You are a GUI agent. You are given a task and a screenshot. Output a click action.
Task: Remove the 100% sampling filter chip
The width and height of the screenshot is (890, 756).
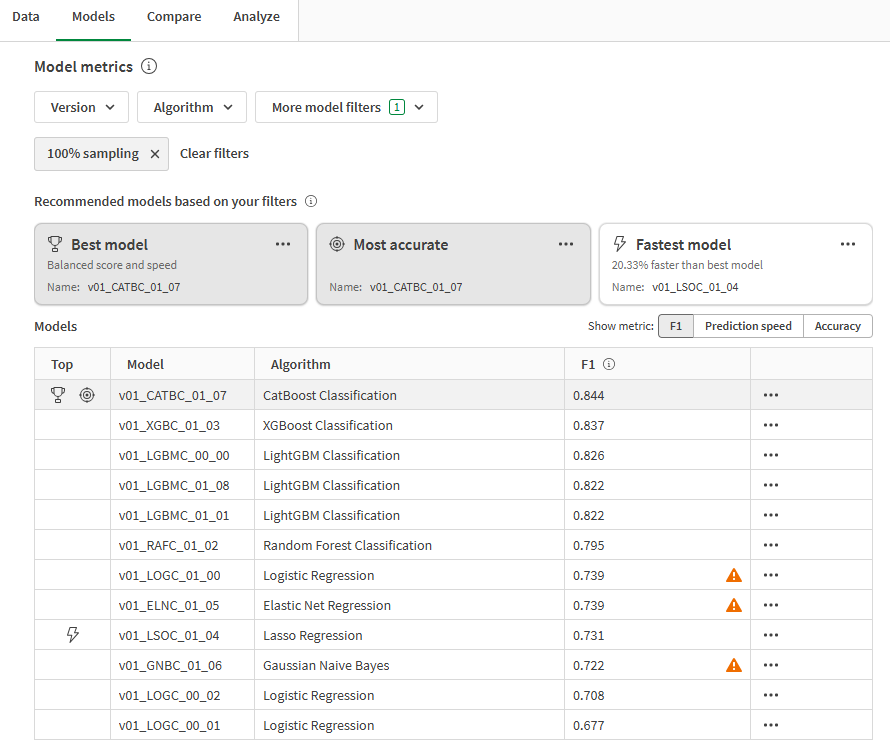click(x=154, y=154)
